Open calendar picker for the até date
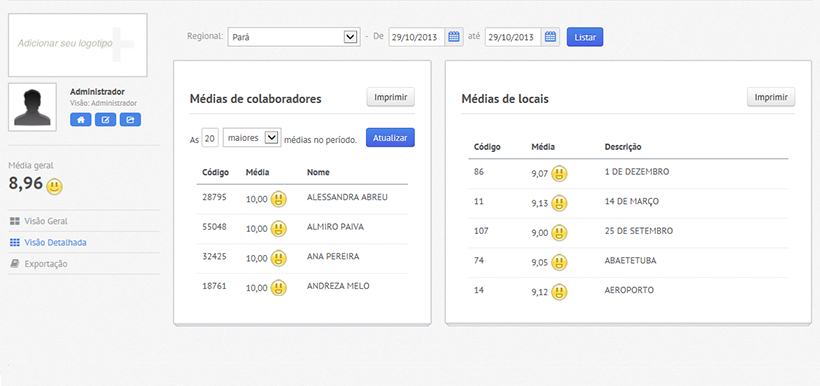Viewport: 820px width, 386px height. coord(550,37)
